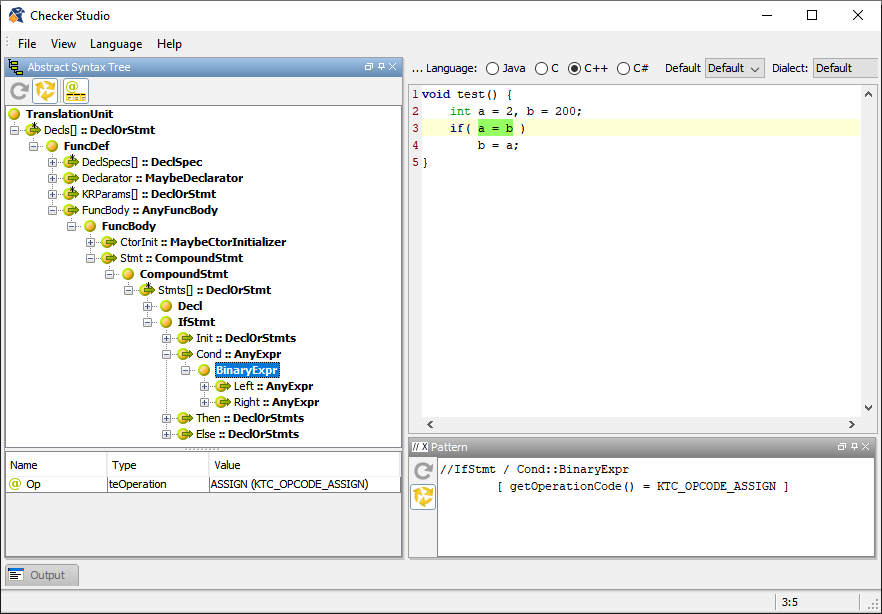
Task: Click the code editor scroll right arrow
Action: click(852, 425)
